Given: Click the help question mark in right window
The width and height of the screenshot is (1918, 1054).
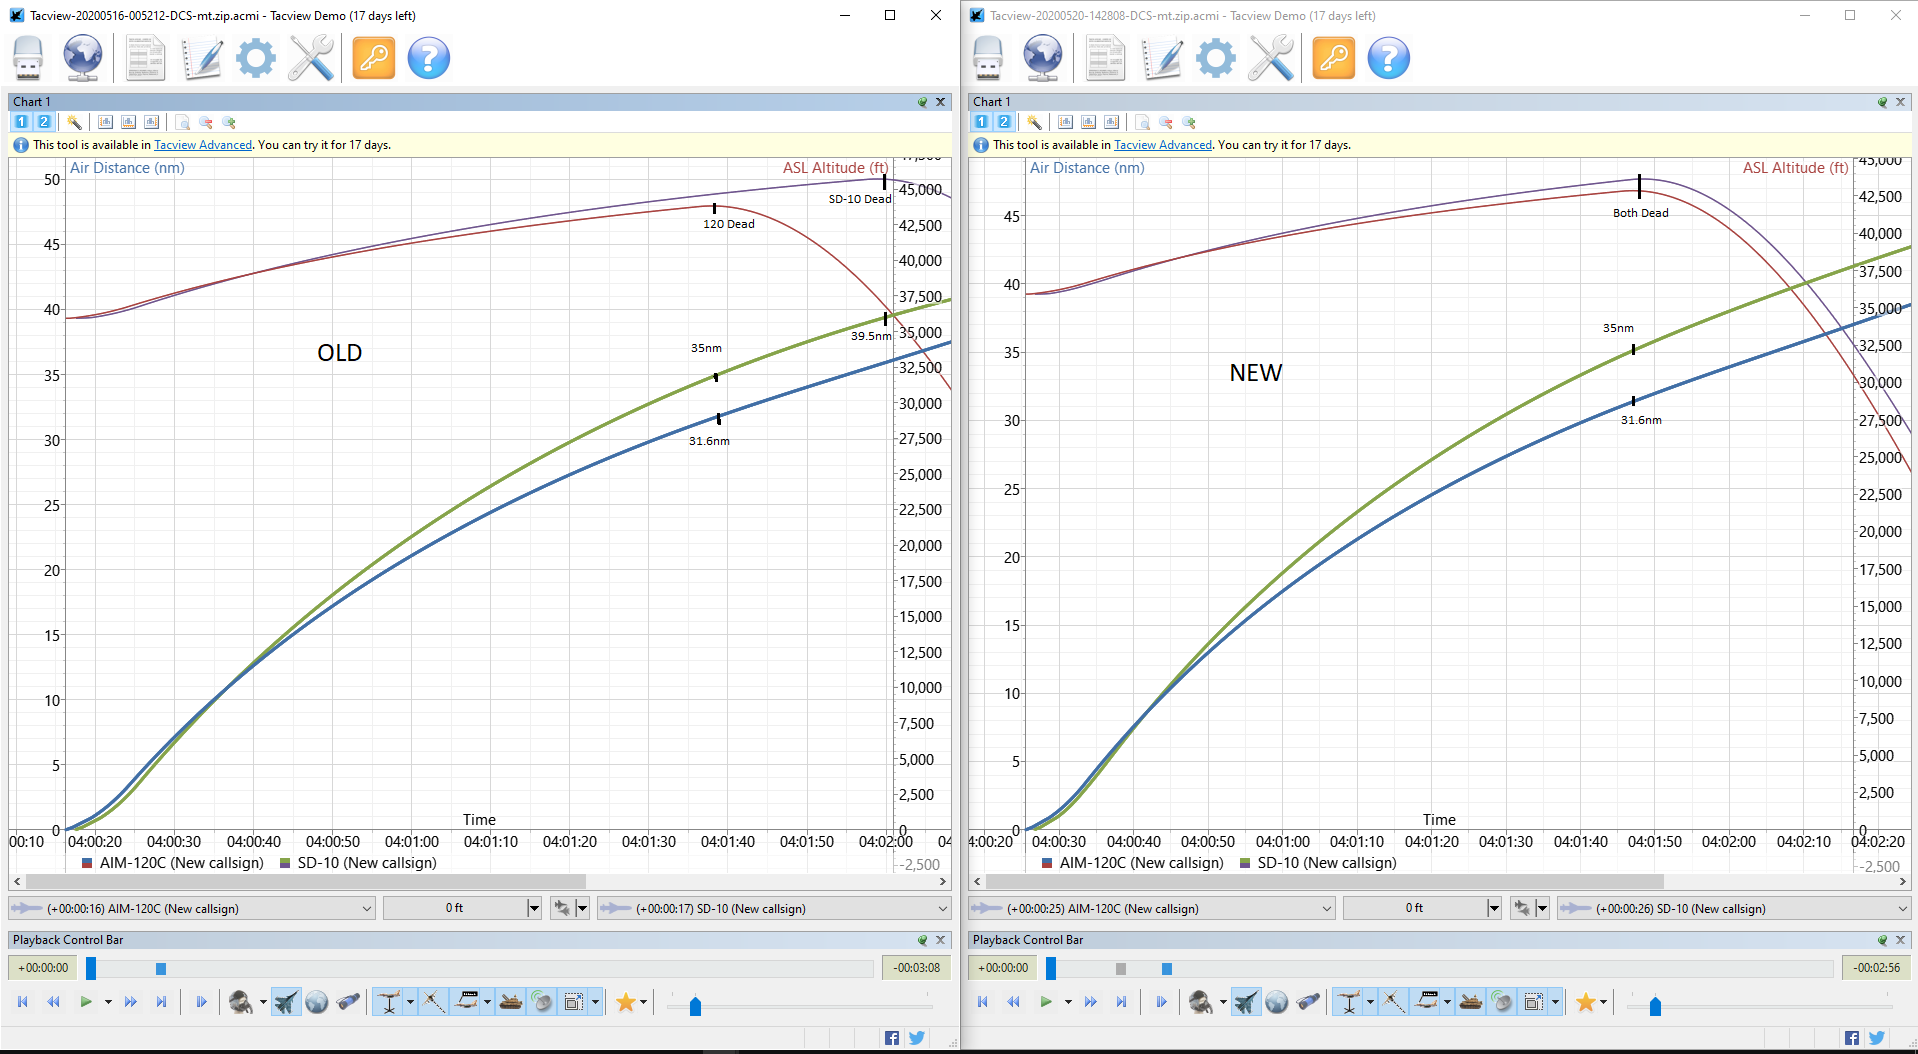Looking at the screenshot, I should coord(1389,58).
